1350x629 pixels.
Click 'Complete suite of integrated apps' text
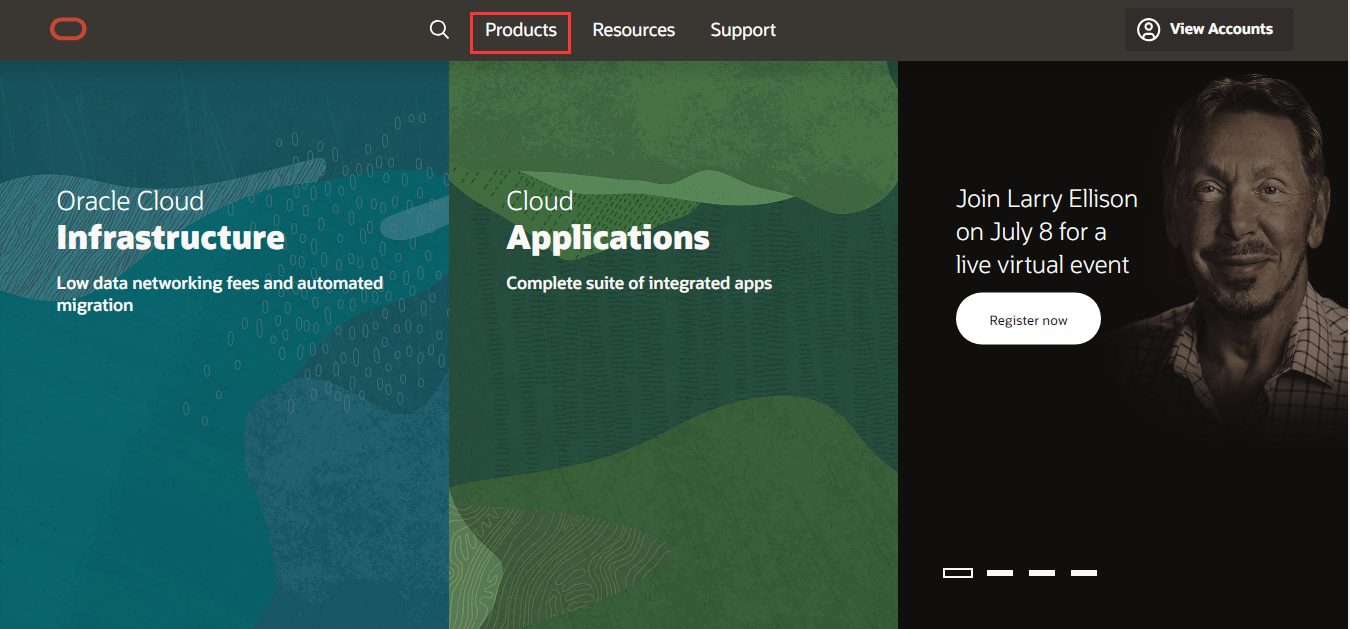[x=639, y=283]
